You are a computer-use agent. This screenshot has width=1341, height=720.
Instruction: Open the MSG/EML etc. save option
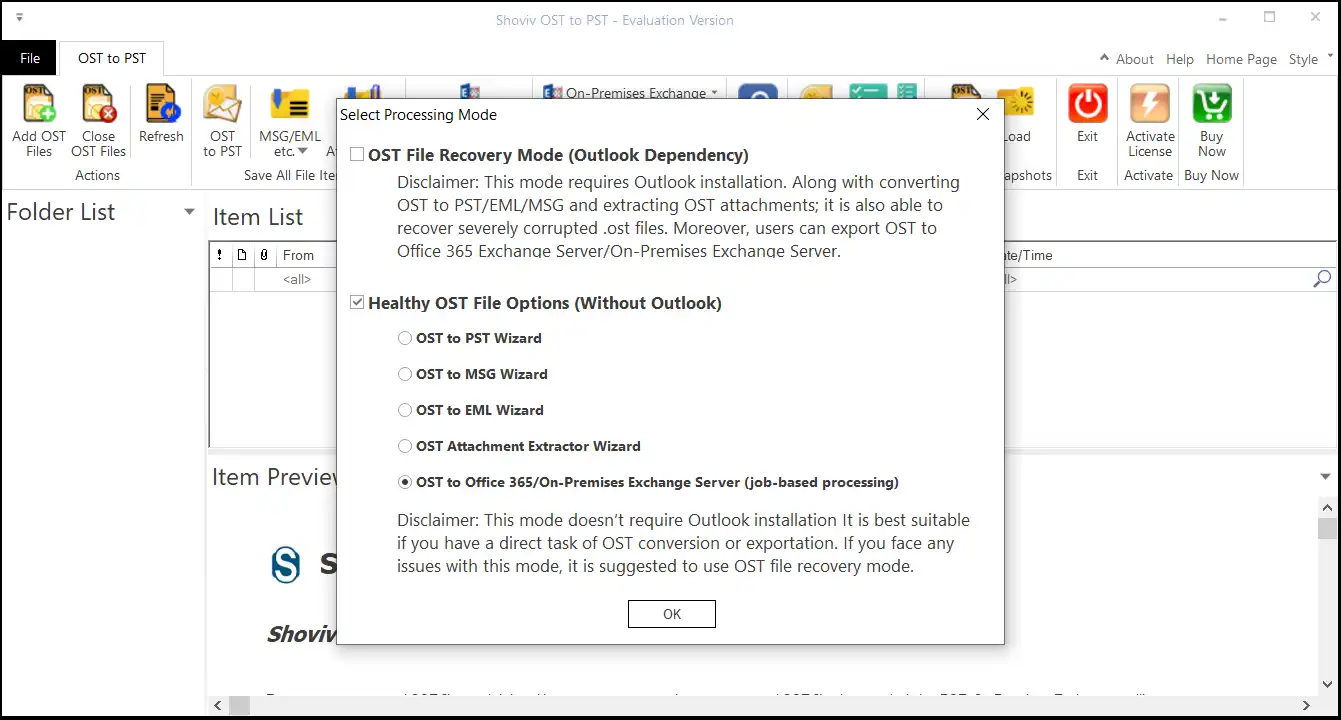(290, 122)
